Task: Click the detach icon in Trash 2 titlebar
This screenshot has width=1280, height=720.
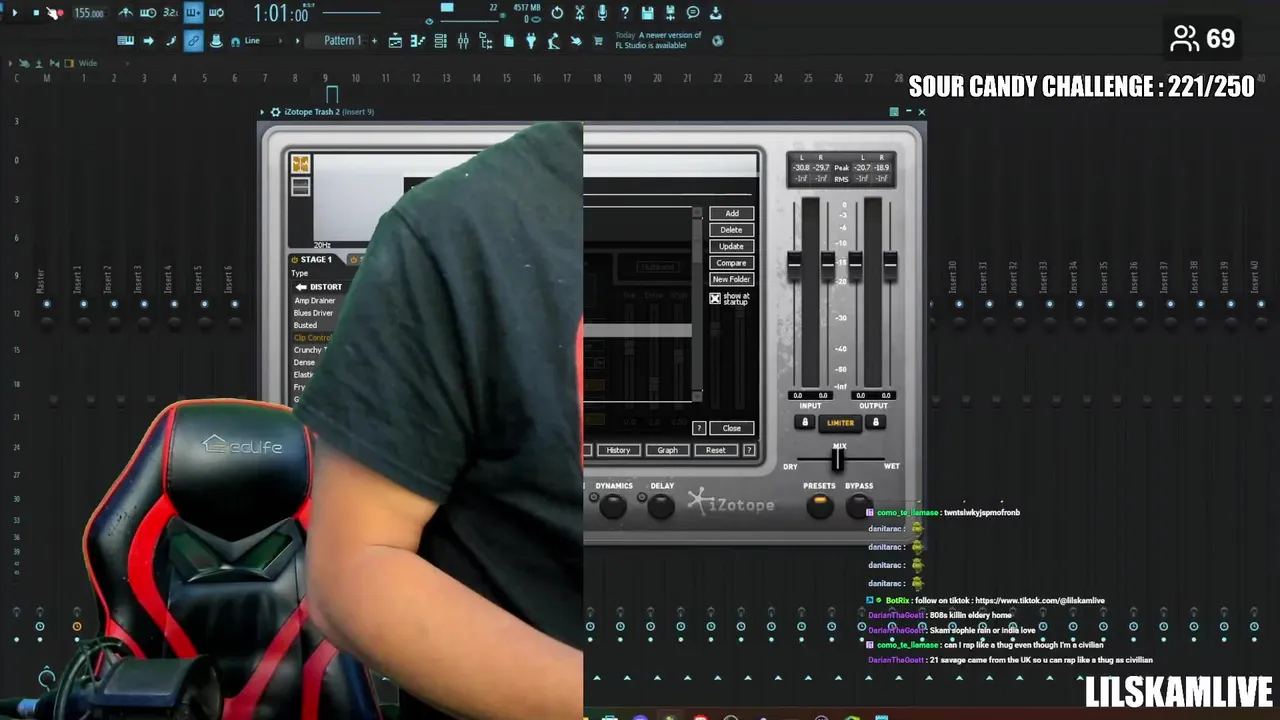Action: coord(894,112)
